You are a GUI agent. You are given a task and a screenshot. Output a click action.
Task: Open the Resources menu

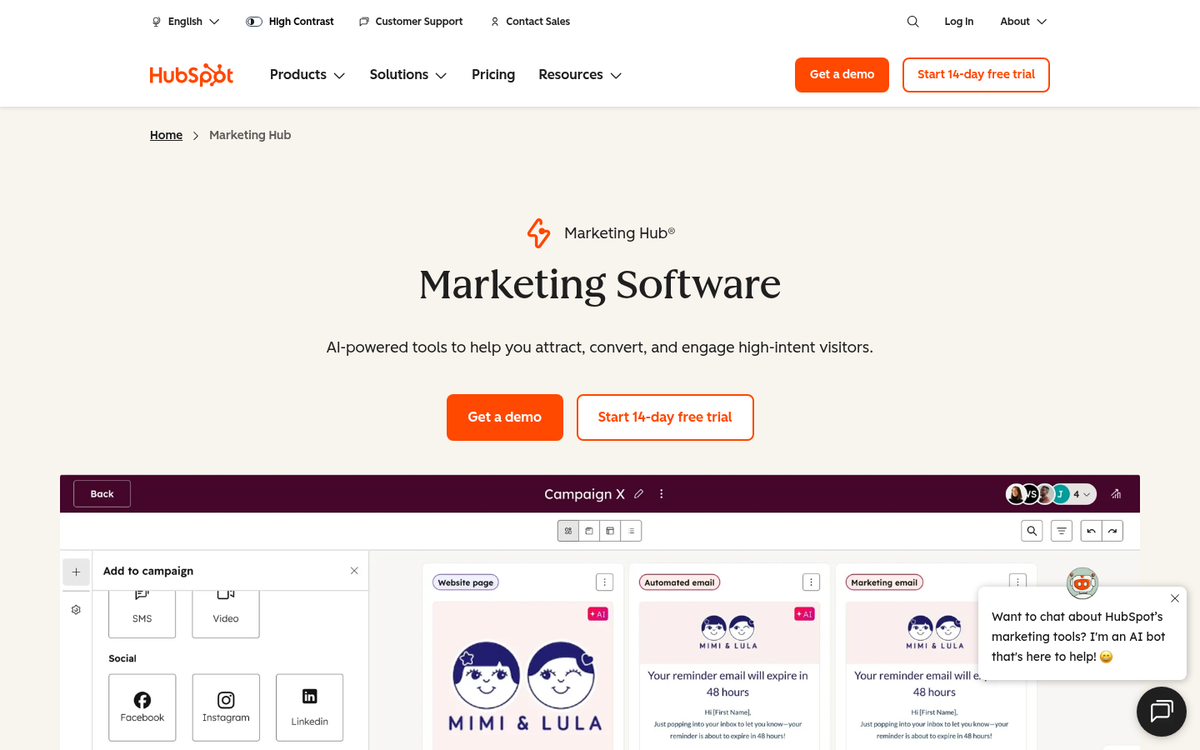pos(579,74)
